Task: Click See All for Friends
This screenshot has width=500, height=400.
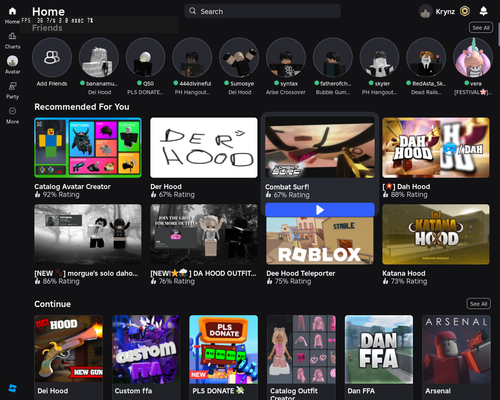Action: tap(481, 28)
